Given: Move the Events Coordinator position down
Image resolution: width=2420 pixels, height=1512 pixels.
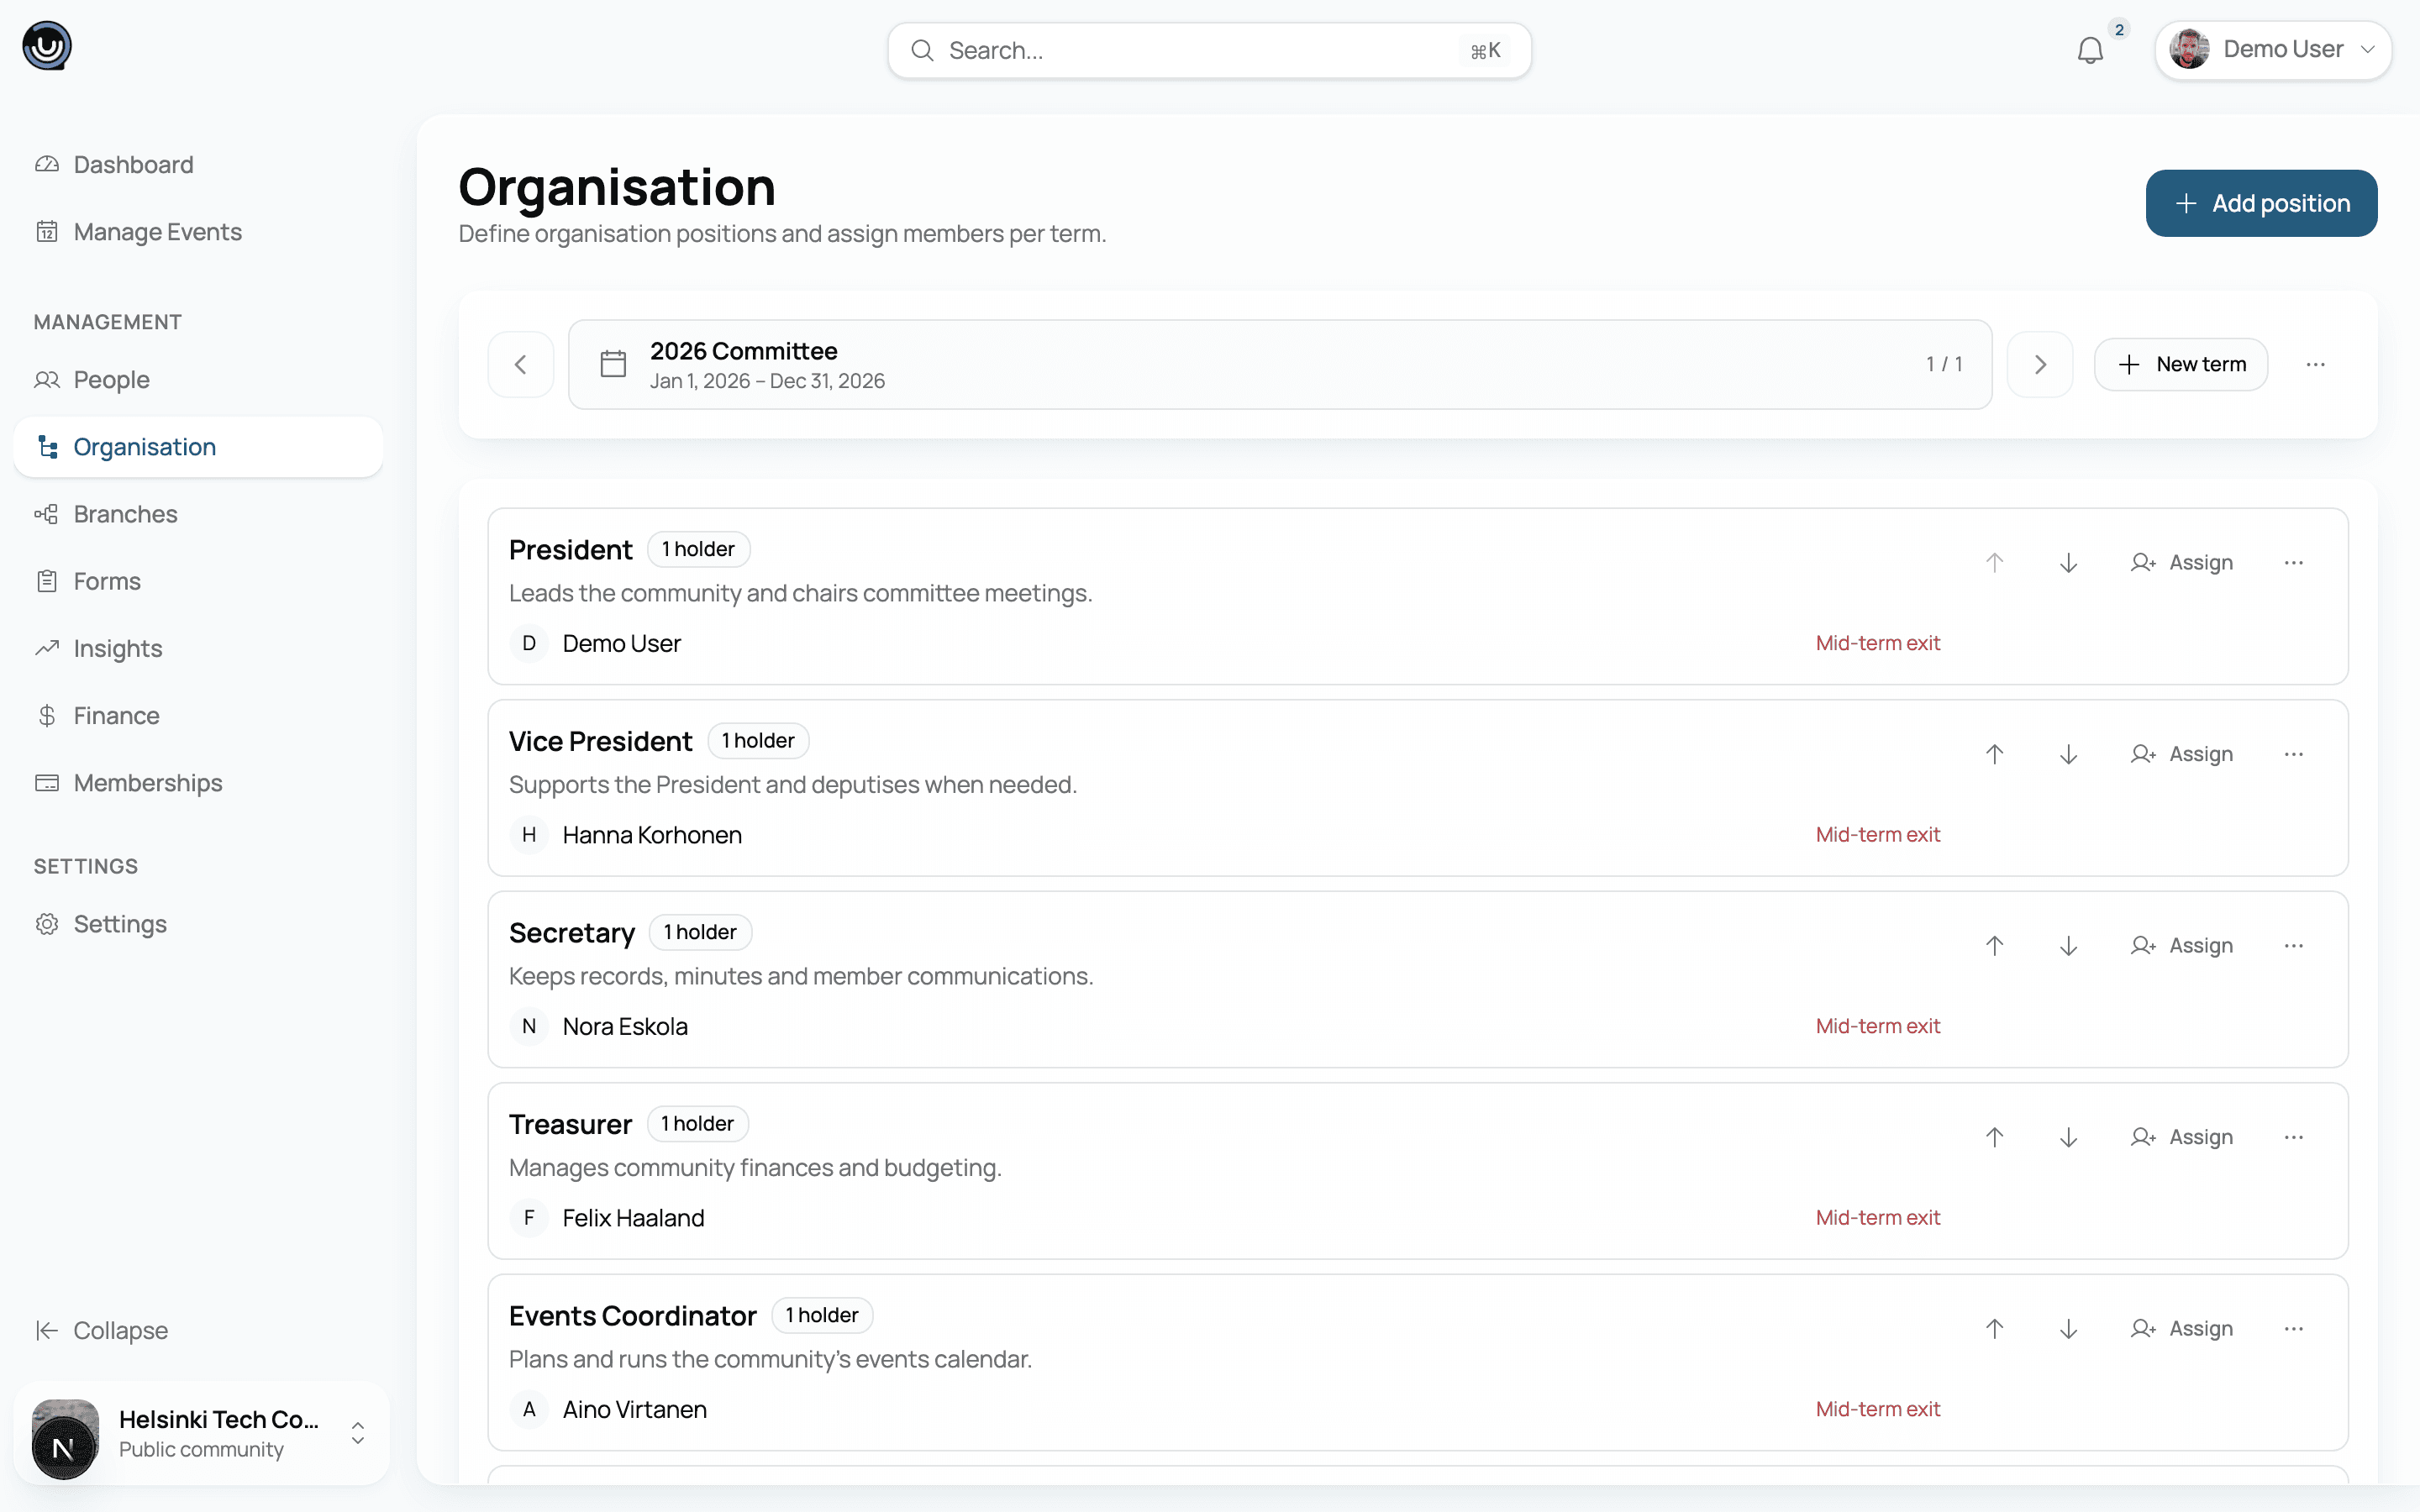Looking at the screenshot, I should click(2068, 1329).
